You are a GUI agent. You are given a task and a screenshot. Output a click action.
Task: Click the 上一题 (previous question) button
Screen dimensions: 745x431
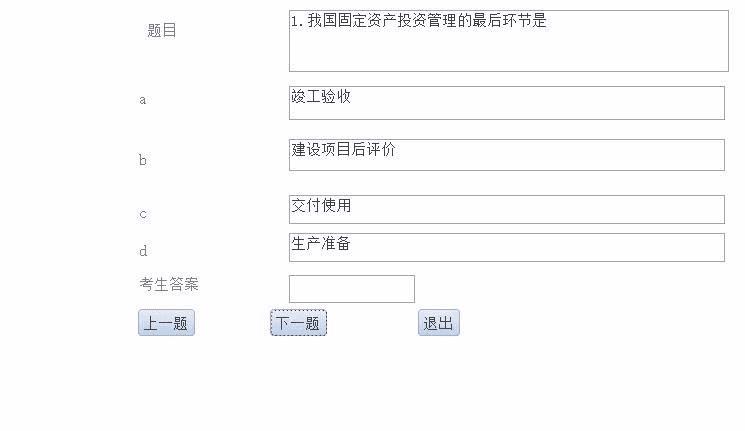click(166, 323)
